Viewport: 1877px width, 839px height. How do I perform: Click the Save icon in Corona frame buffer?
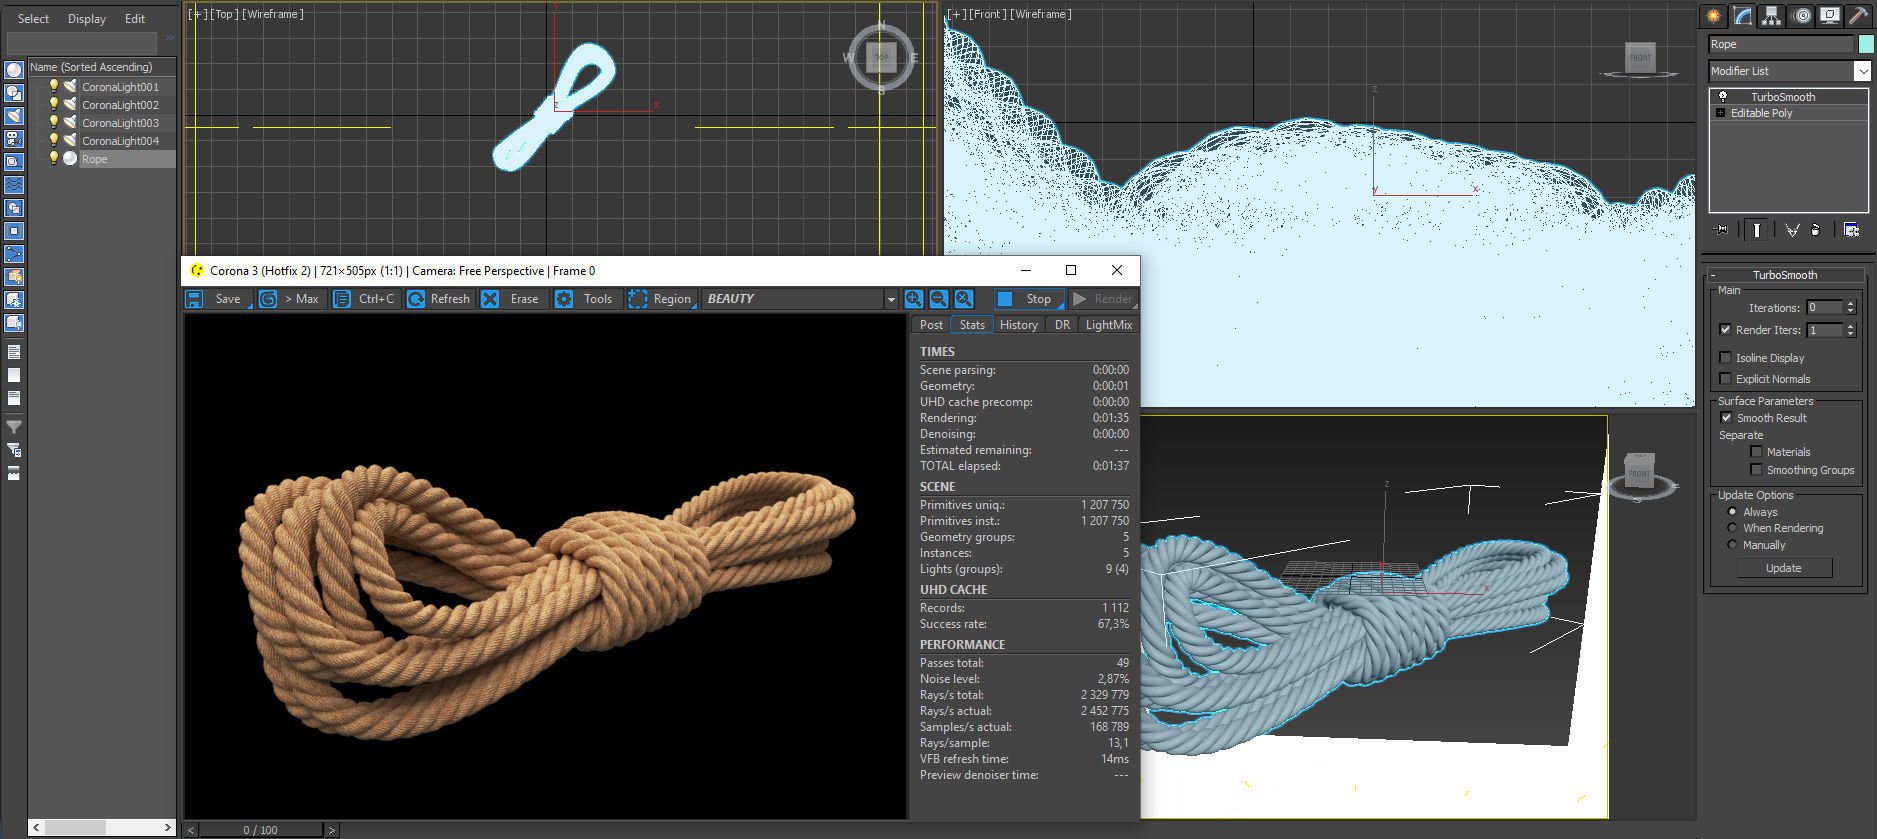coord(195,299)
